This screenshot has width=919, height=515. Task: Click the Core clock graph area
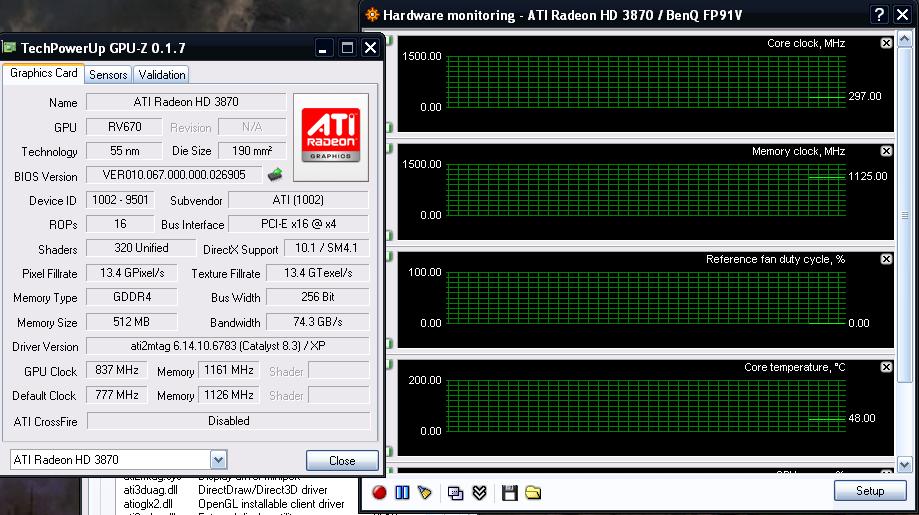[646, 83]
